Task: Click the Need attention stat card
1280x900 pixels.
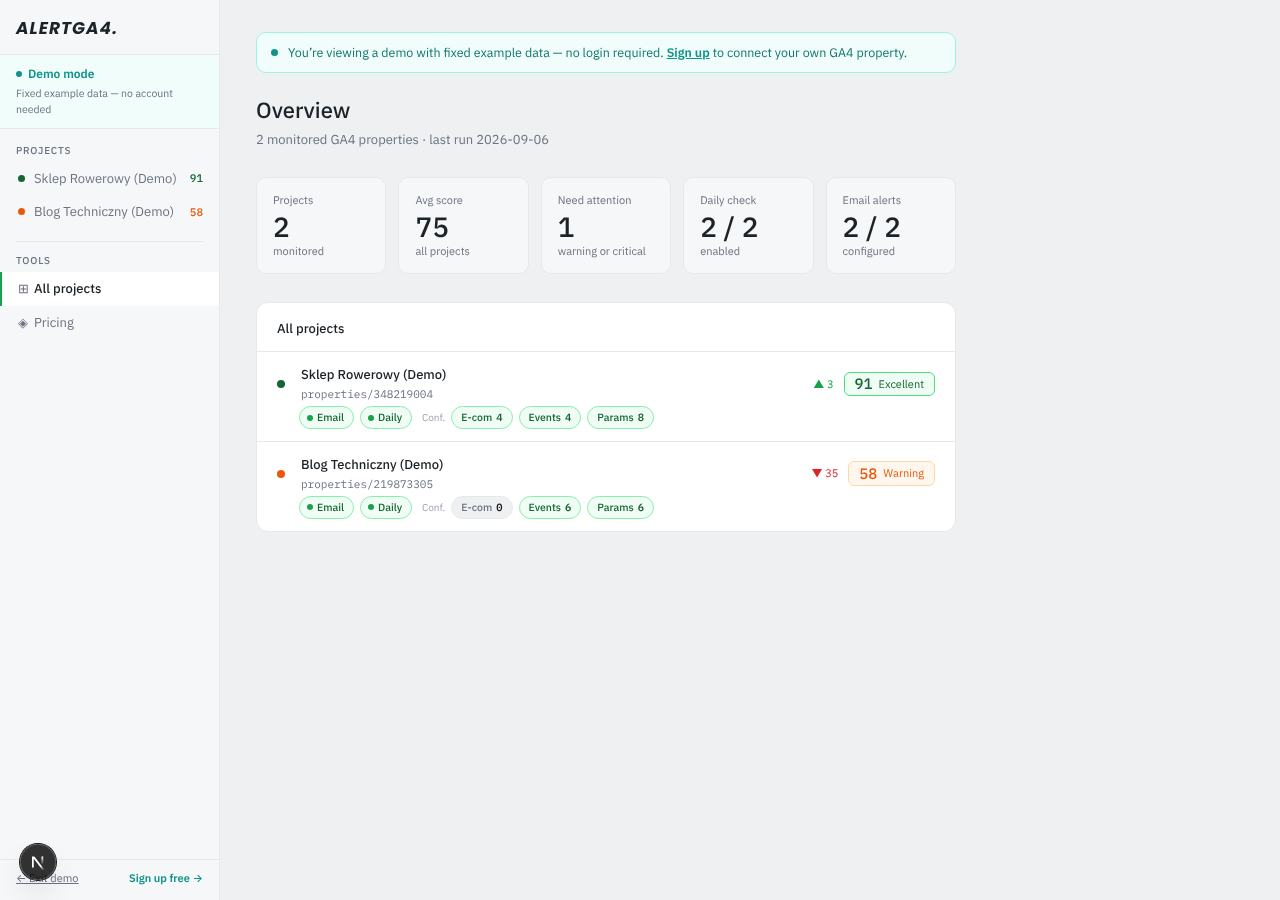Action: coord(606,226)
